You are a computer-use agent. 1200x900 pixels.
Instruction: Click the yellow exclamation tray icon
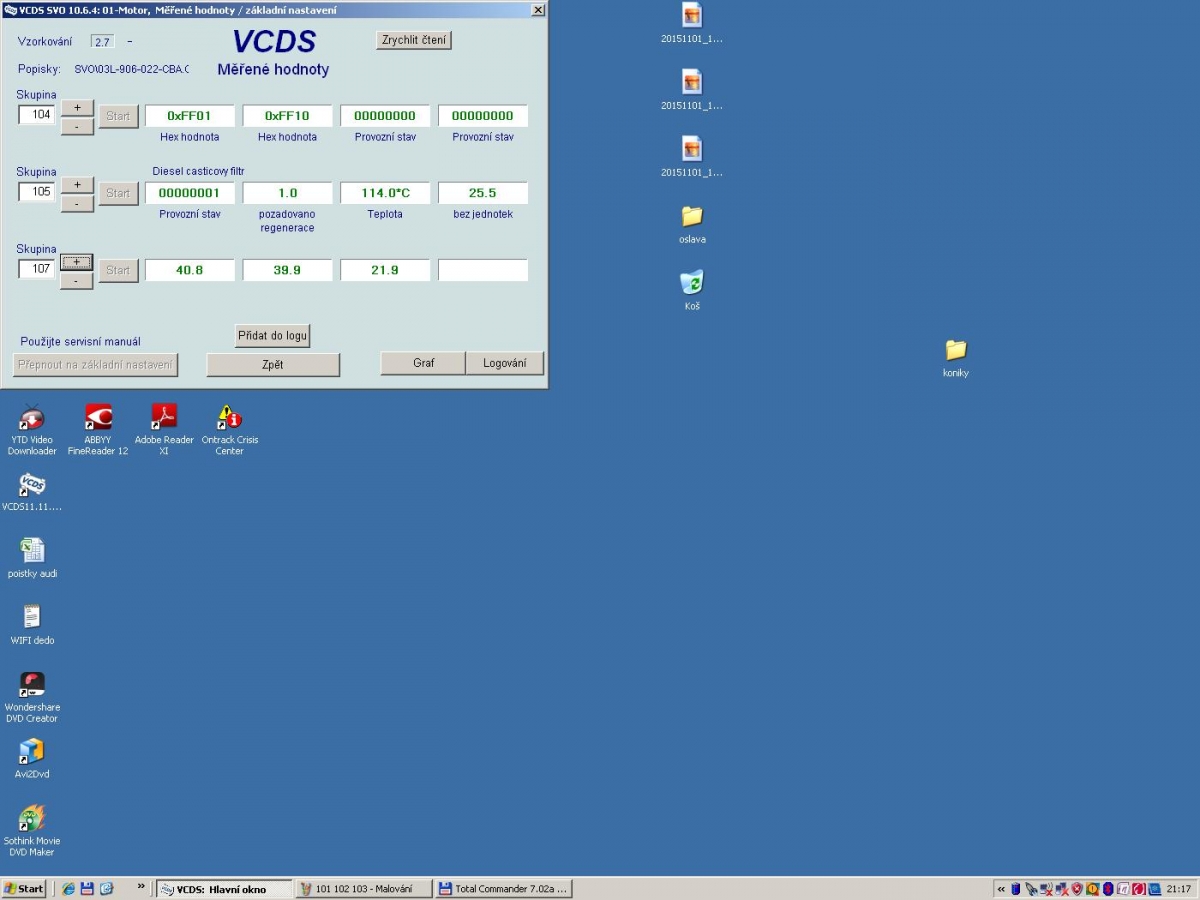click(1093, 888)
